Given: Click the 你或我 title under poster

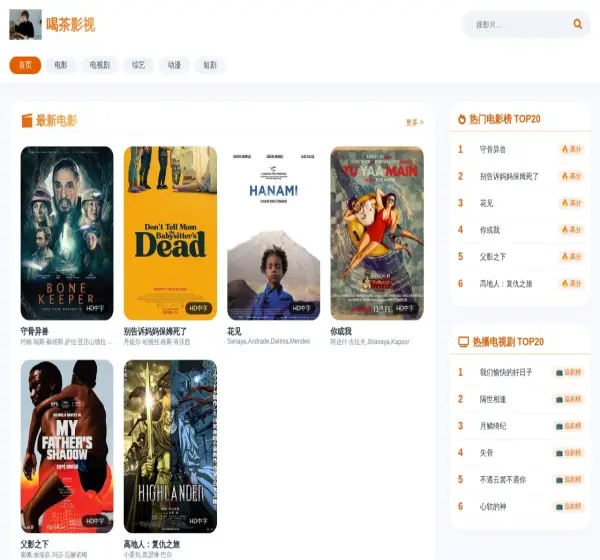Looking at the screenshot, I should (x=341, y=331).
